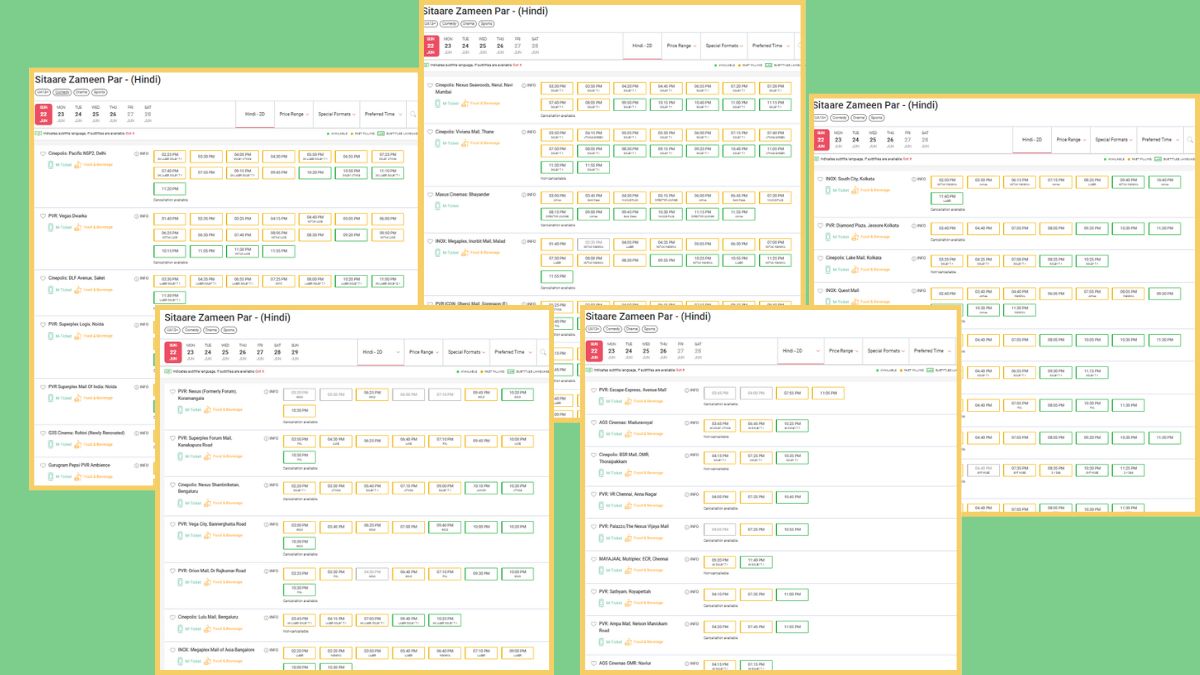Click Food & Beverage icon for INOX South City Kolkata
Viewport: 1200px width, 675px height.
pos(872,190)
